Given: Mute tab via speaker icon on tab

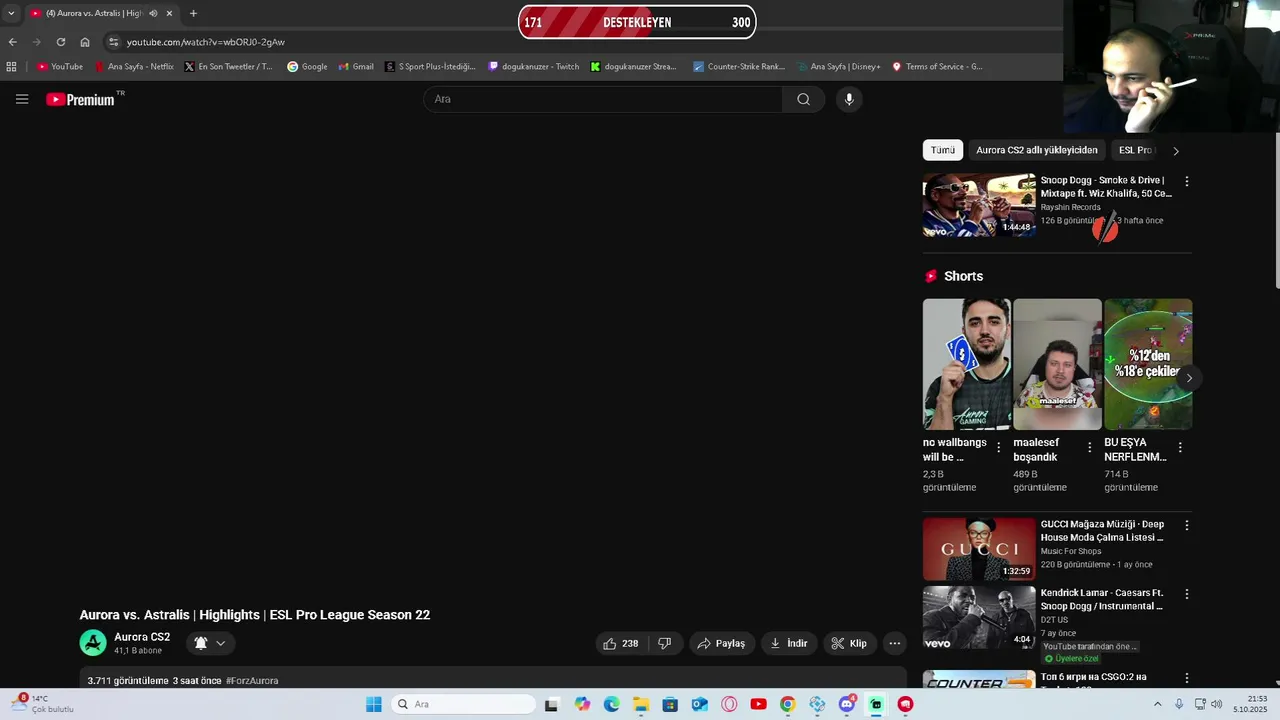Looking at the screenshot, I should [x=153, y=13].
